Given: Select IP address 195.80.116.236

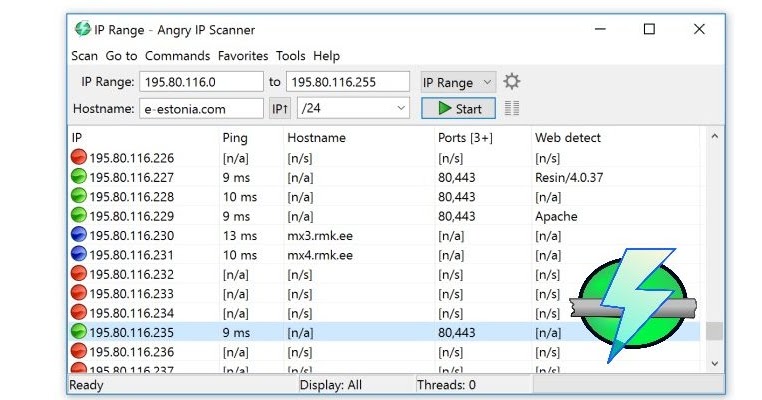Looking at the screenshot, I should click(132, 352).
